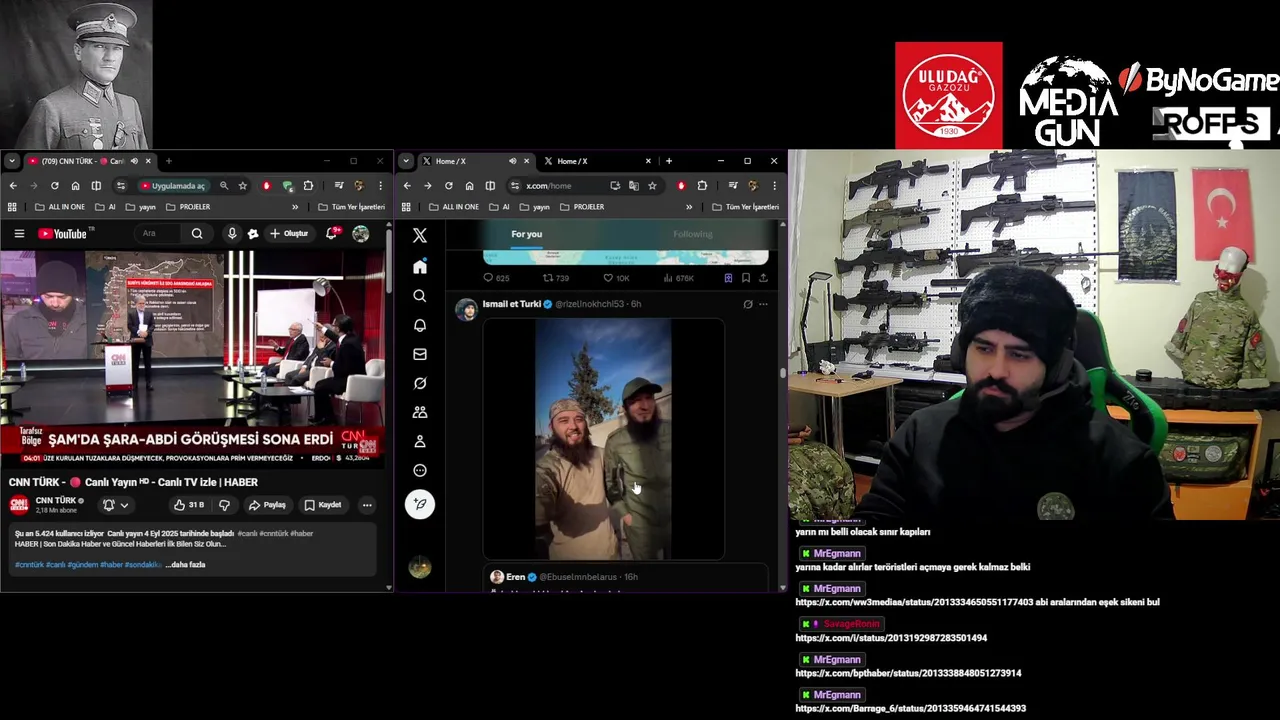1280x720 pixels.
Task: Open YouTube window tab search dropdown
Action: click(x=11, y=161)
